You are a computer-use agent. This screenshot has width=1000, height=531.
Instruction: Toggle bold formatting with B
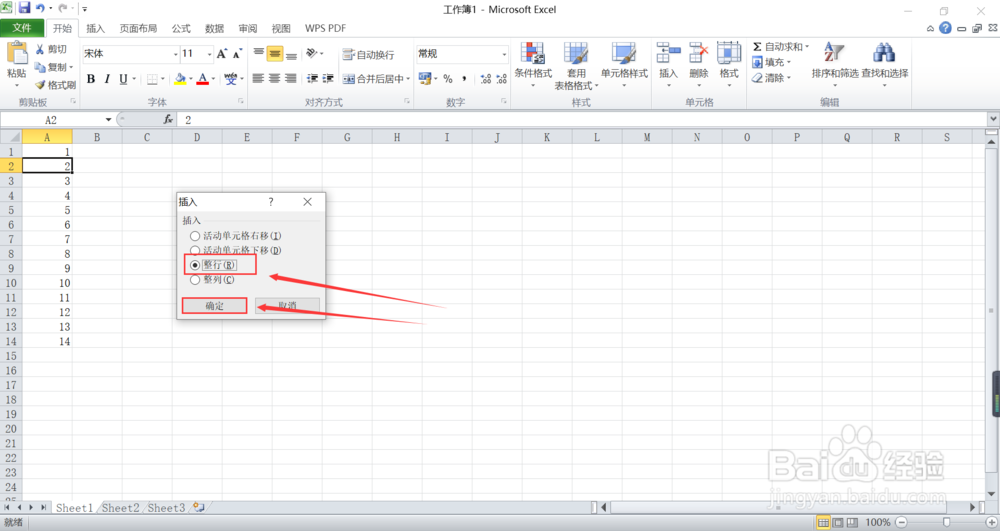click(91, 79)
